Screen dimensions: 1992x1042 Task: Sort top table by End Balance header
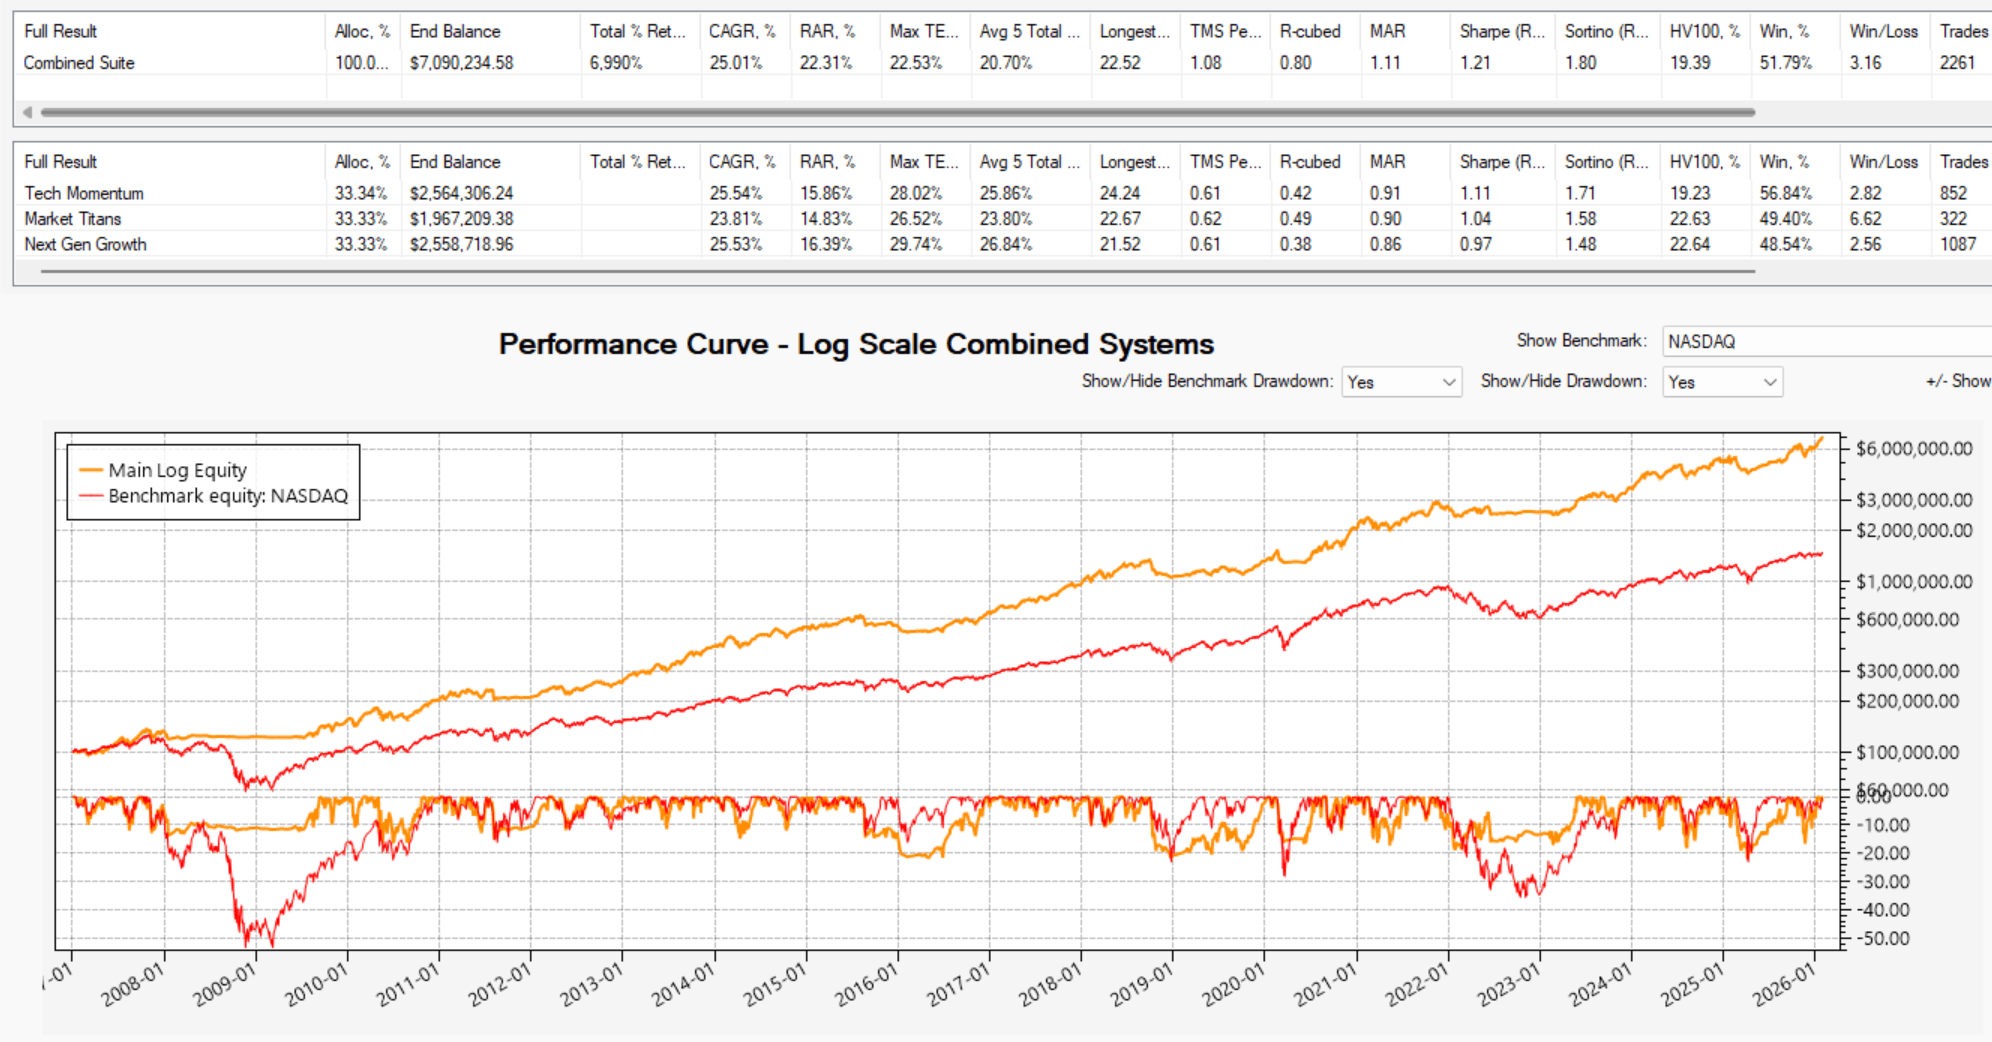click(455, 31)
